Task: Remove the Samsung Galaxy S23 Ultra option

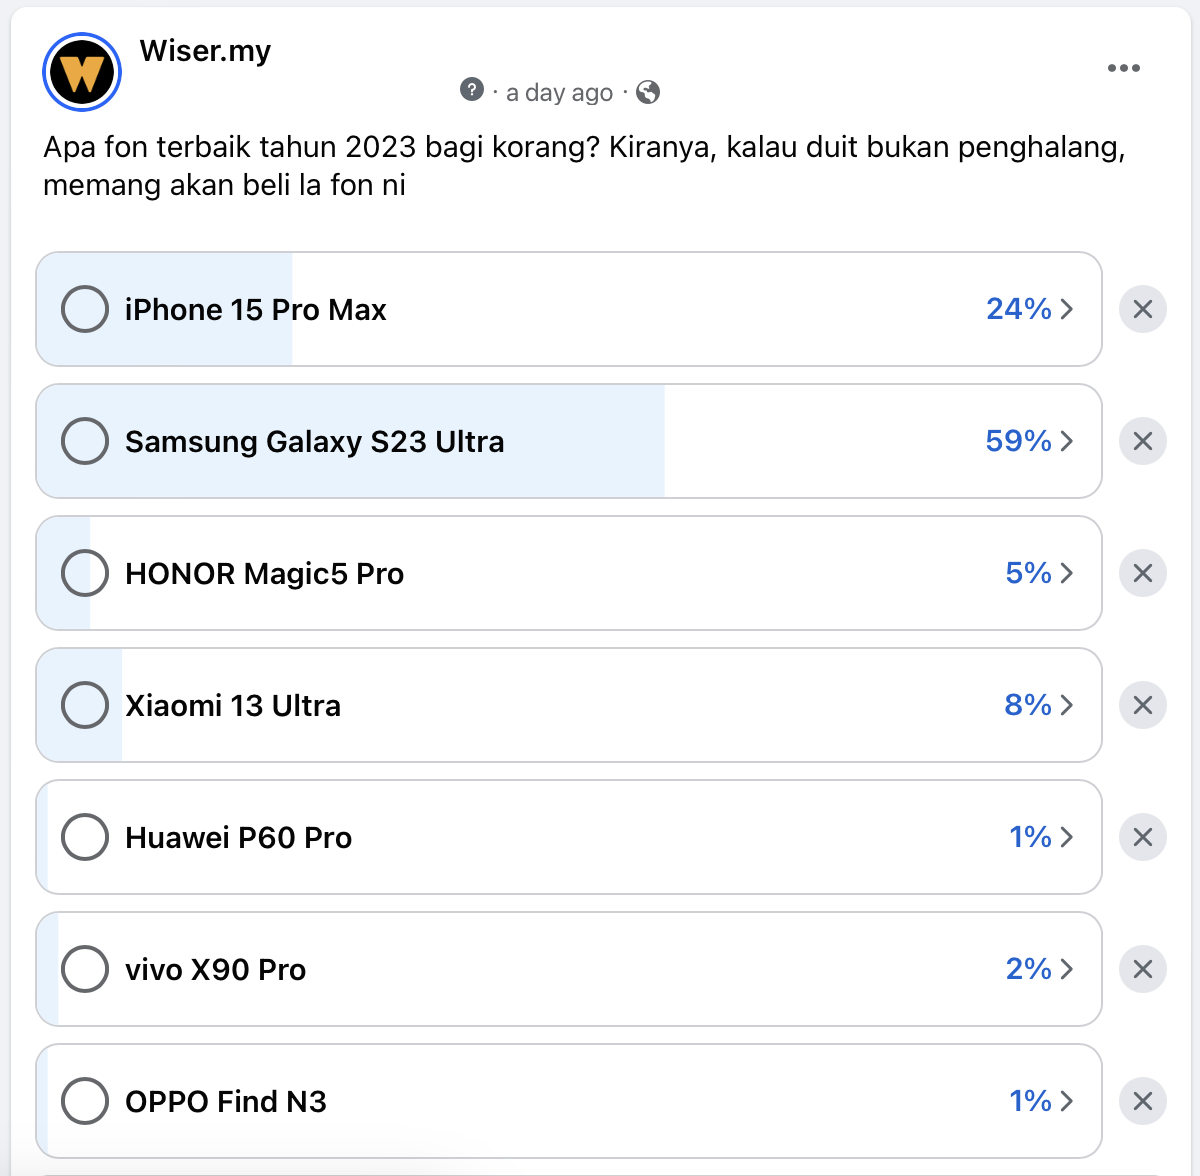Action: point(1143,441)
